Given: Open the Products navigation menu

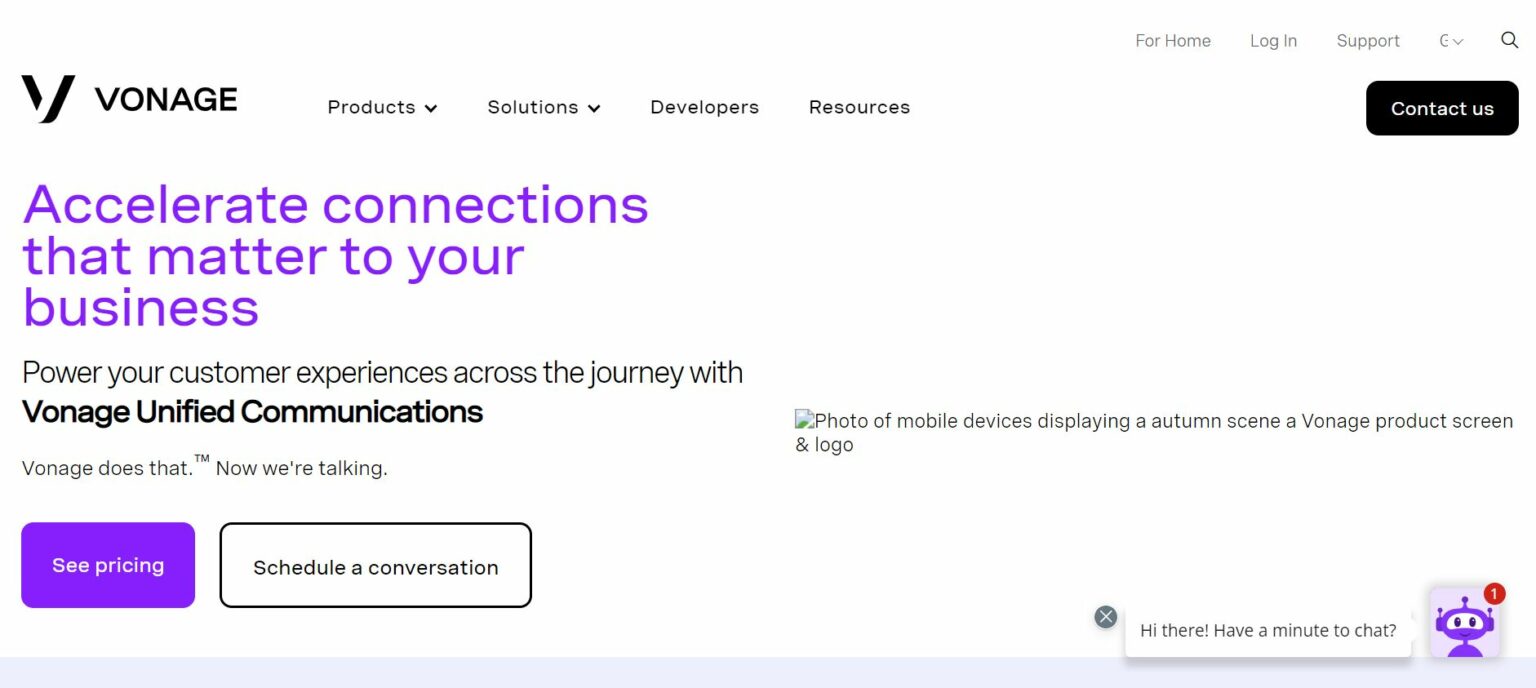Looking at the screenshot, I should pos(371,107).
